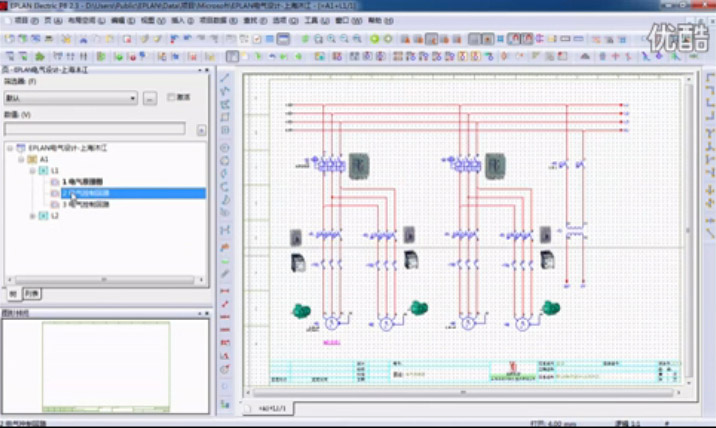Open the 默认 filter dropdown
Image resolution: width=716 pixels, height=428 pixels.
(x=70, y=98)
